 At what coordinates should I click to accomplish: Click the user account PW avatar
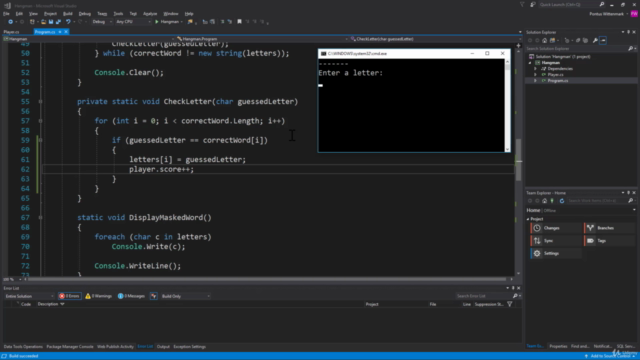tap(634, 14)
